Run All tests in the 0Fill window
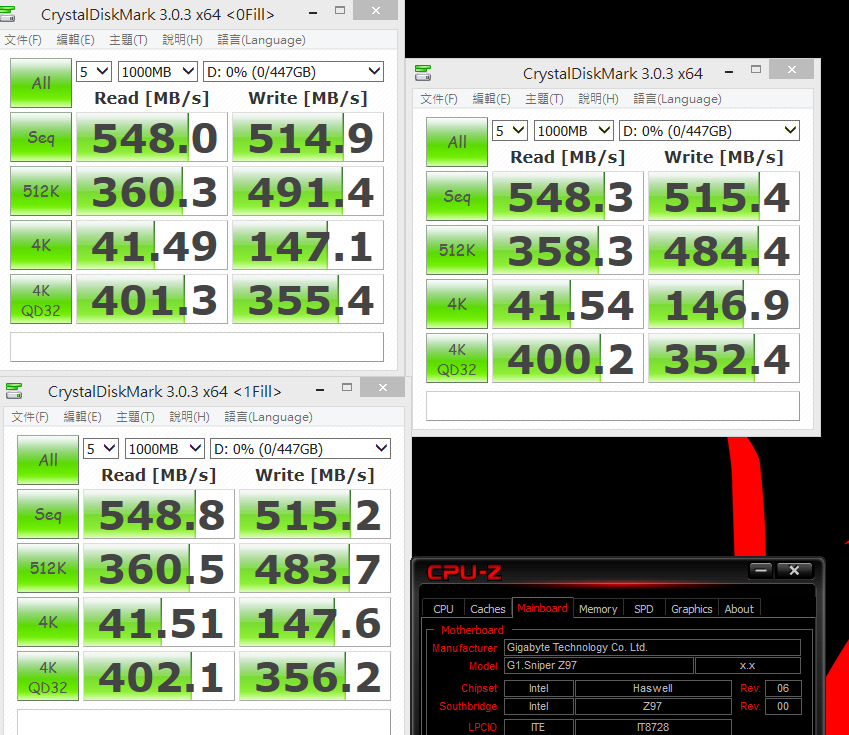This screenshot has width=849, height=735. 41,83
